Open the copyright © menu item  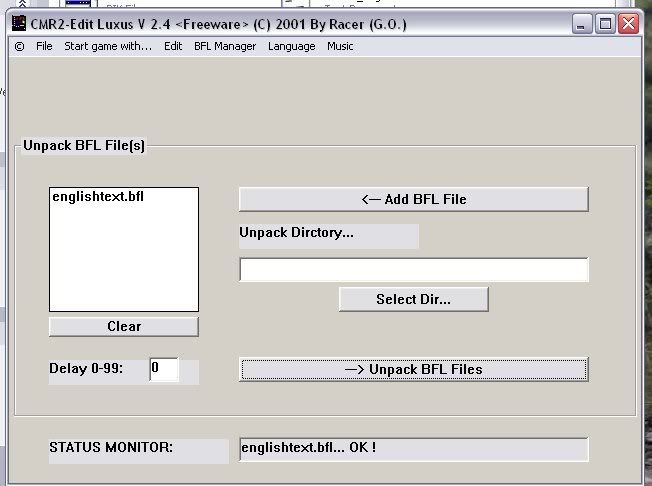[x=19, y=46]
